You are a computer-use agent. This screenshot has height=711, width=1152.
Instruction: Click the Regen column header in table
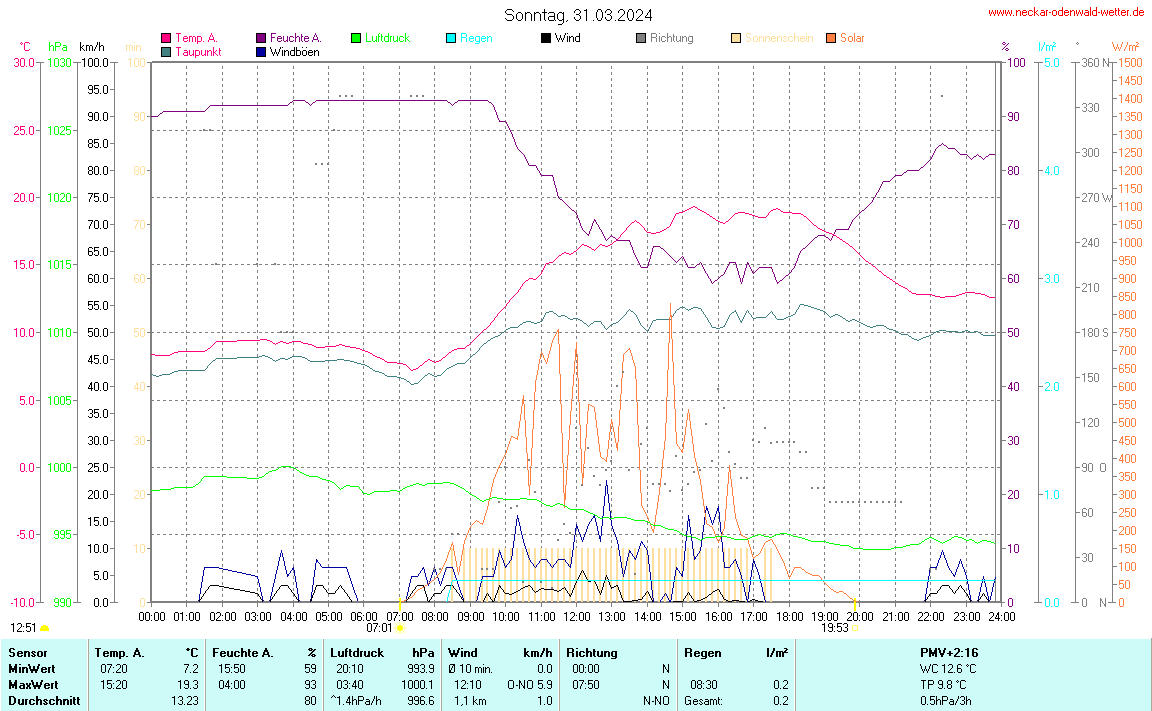click(x=702, y=652)
